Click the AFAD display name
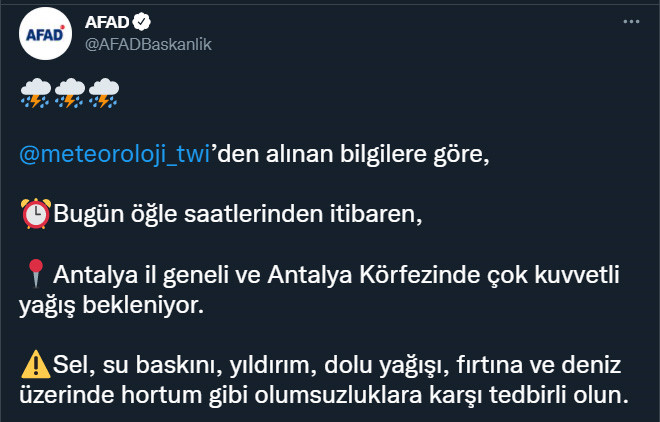This screenshot has width=660, height=422. tap(107, 22)
